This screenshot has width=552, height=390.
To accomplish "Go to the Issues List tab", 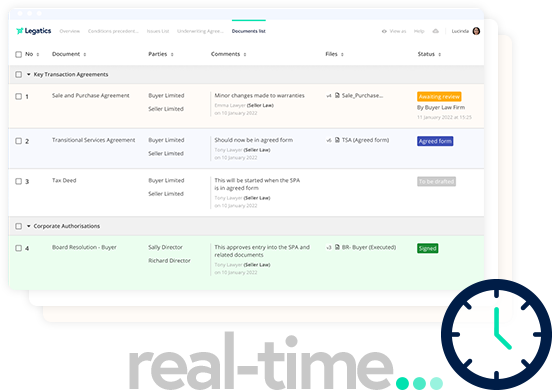I will point(158,31).
